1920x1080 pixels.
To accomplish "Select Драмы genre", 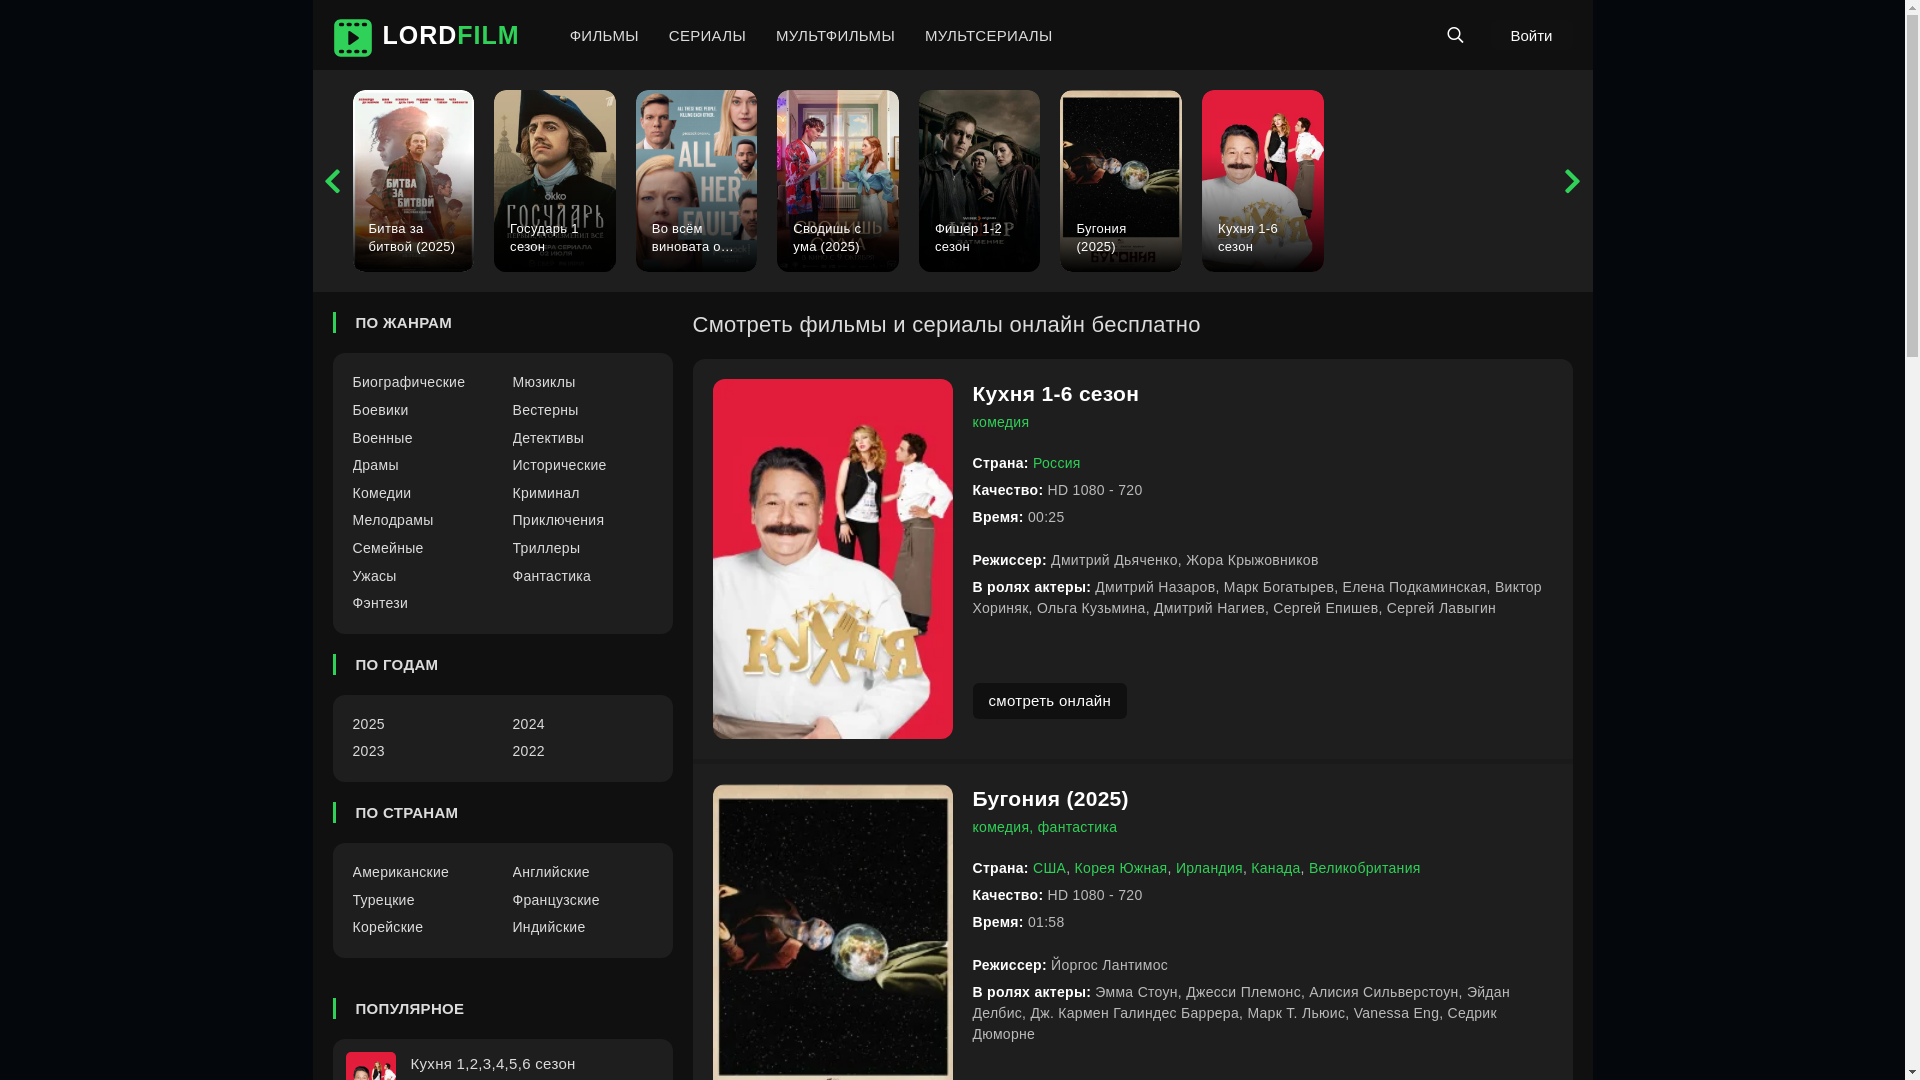I will [375, 465].
